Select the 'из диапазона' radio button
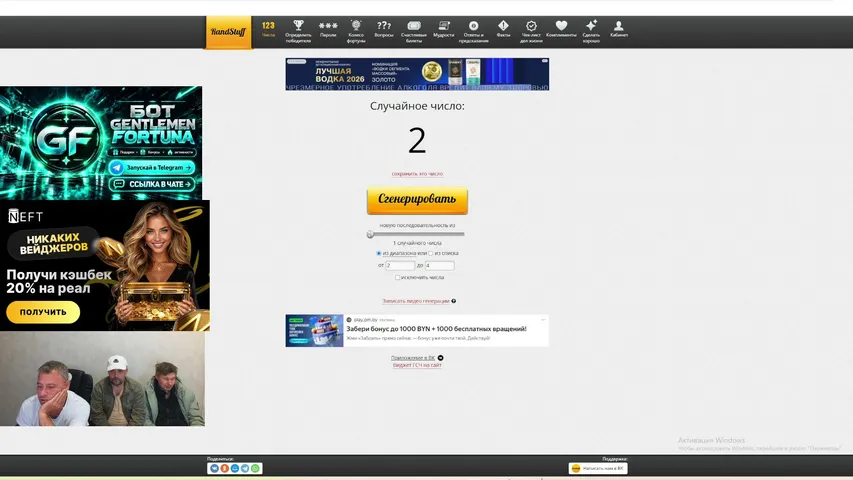 379,254
